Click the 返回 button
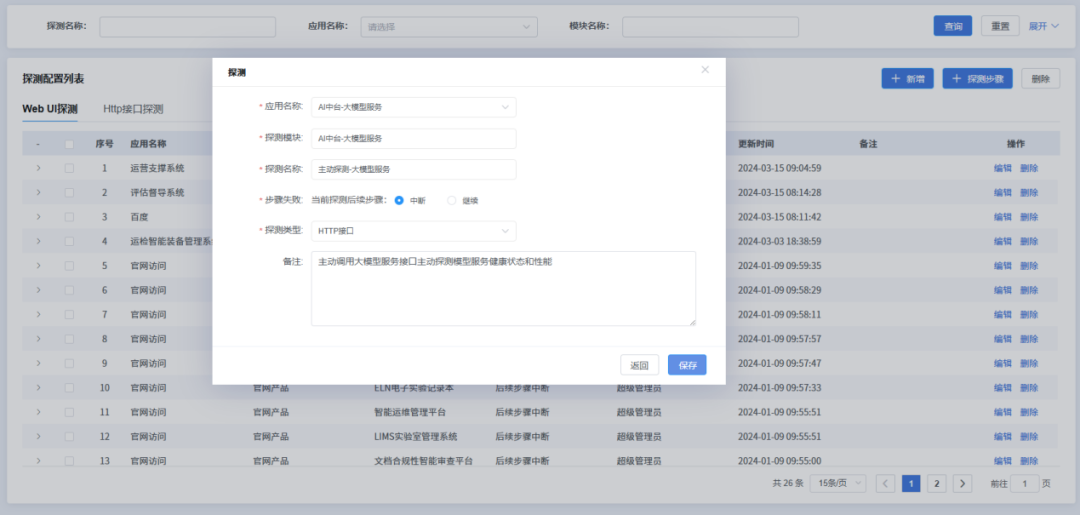 (640, 365)
